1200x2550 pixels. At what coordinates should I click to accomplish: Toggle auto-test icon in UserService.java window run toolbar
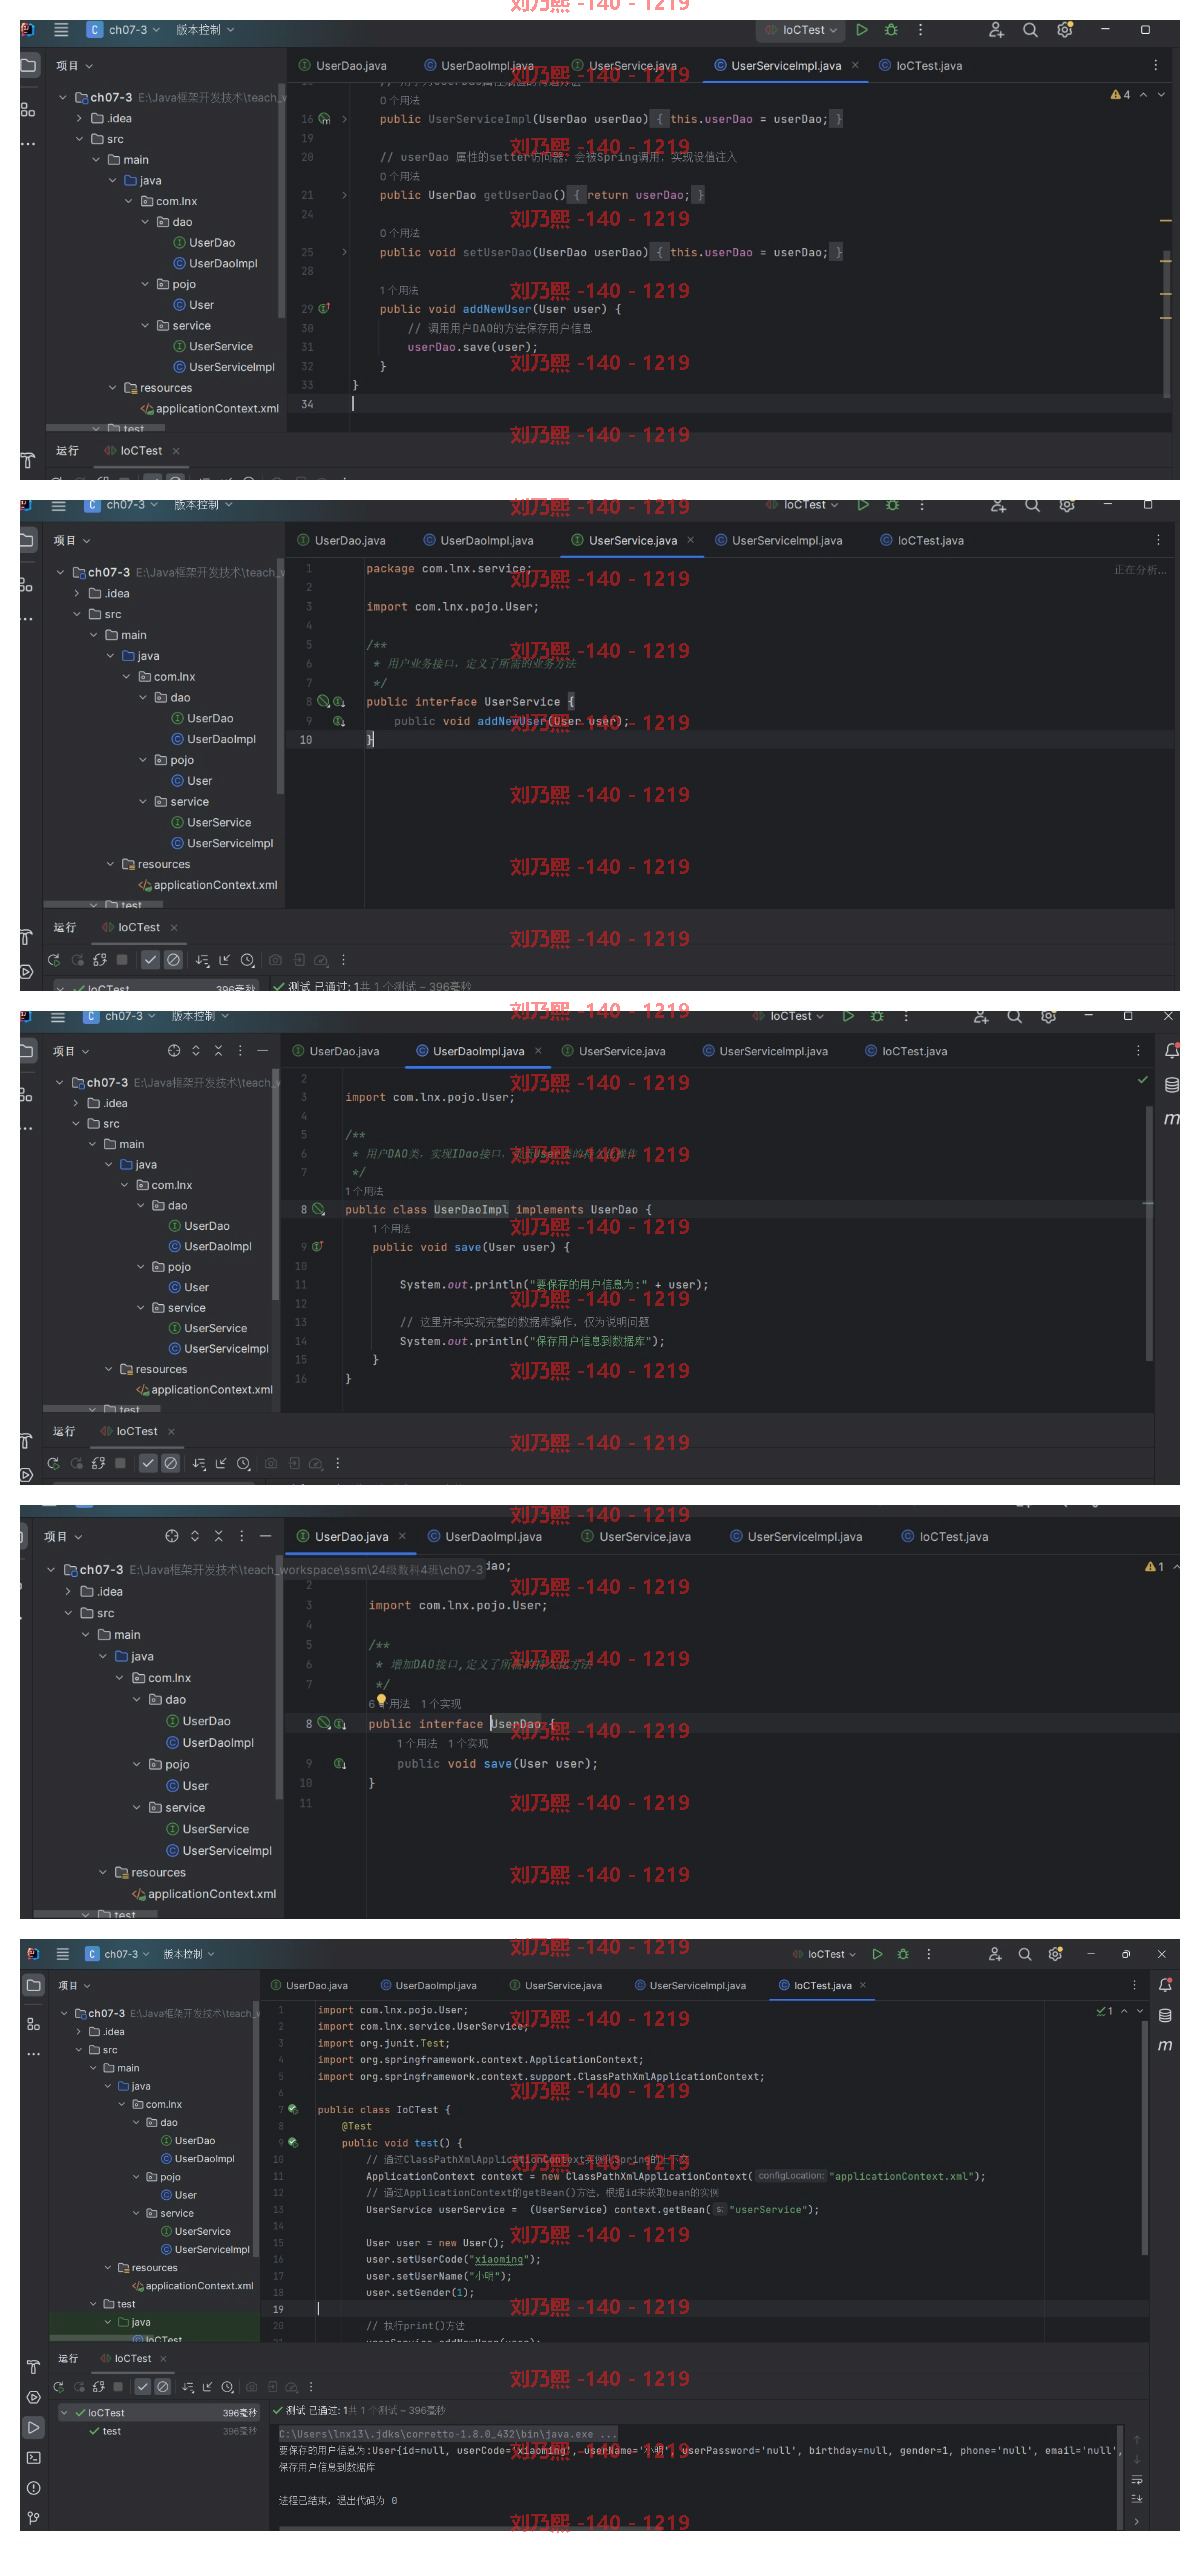point(100,960)
